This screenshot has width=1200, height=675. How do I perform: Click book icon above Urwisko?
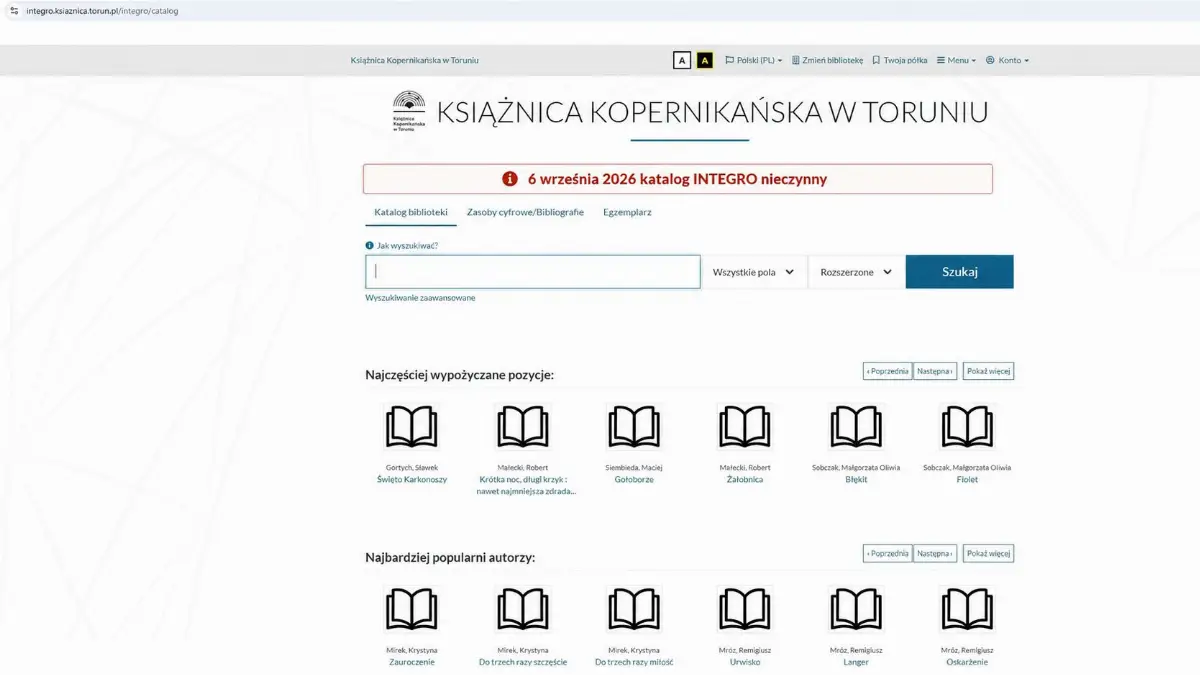(x=745, y=609)
